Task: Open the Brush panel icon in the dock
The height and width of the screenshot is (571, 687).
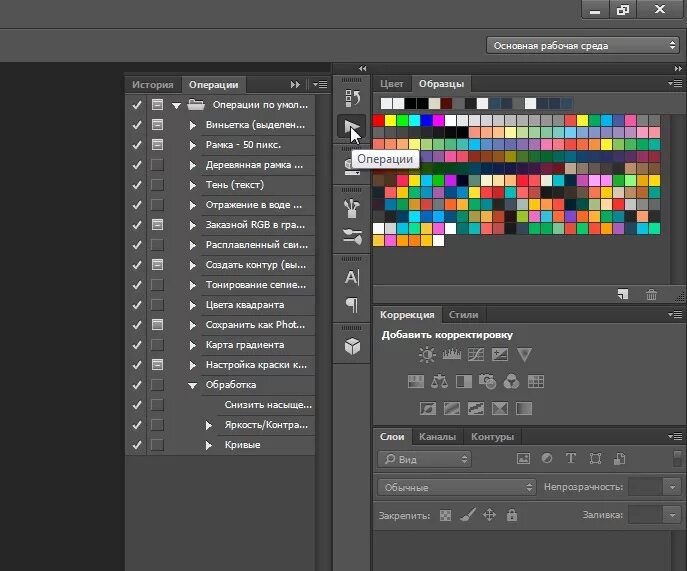Action: (x=352, y=236)
